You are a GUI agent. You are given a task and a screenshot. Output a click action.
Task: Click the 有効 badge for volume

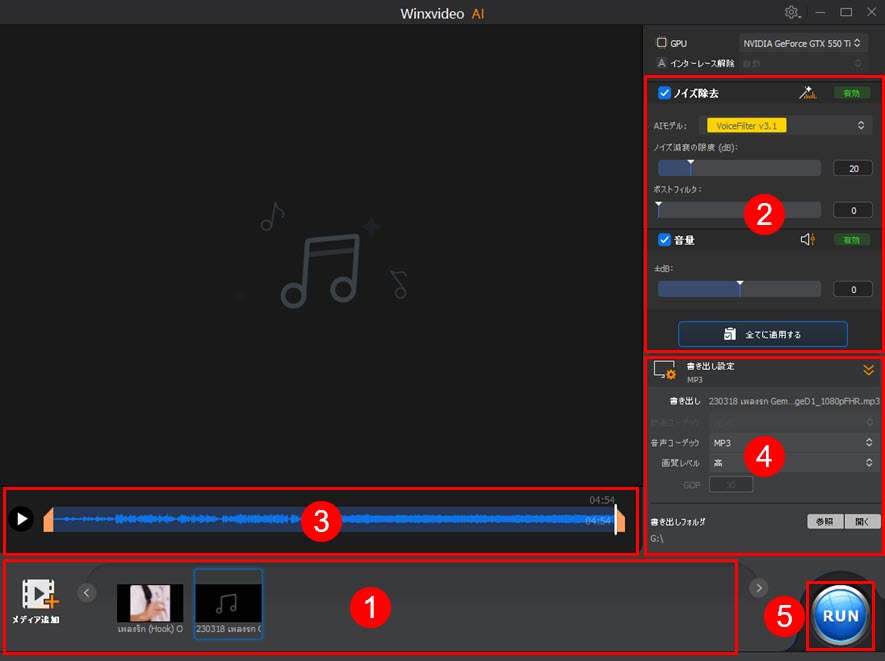(x=851, y=240)
